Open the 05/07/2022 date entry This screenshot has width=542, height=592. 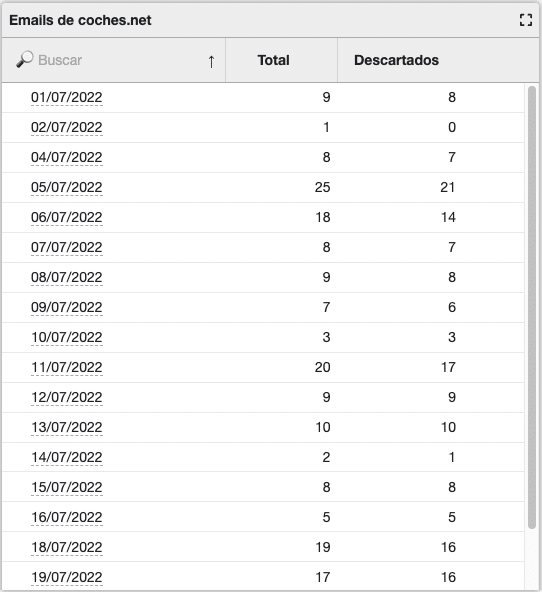(x=66, y=187)
